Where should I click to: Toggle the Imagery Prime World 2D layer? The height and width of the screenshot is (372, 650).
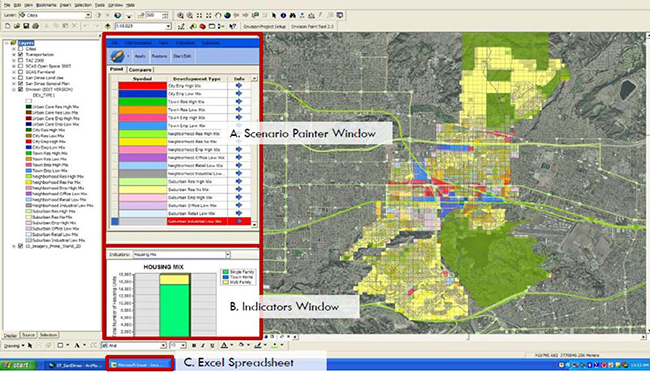click(x=20, y=246)
